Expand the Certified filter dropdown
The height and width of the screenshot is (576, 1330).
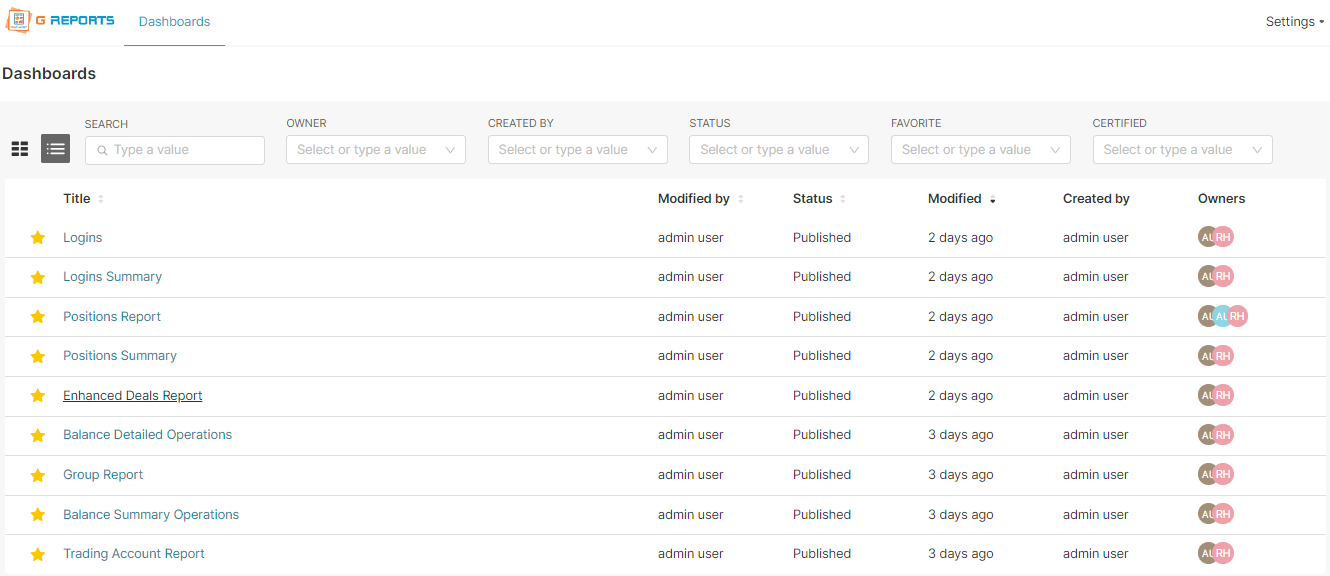click(1181, 150)
